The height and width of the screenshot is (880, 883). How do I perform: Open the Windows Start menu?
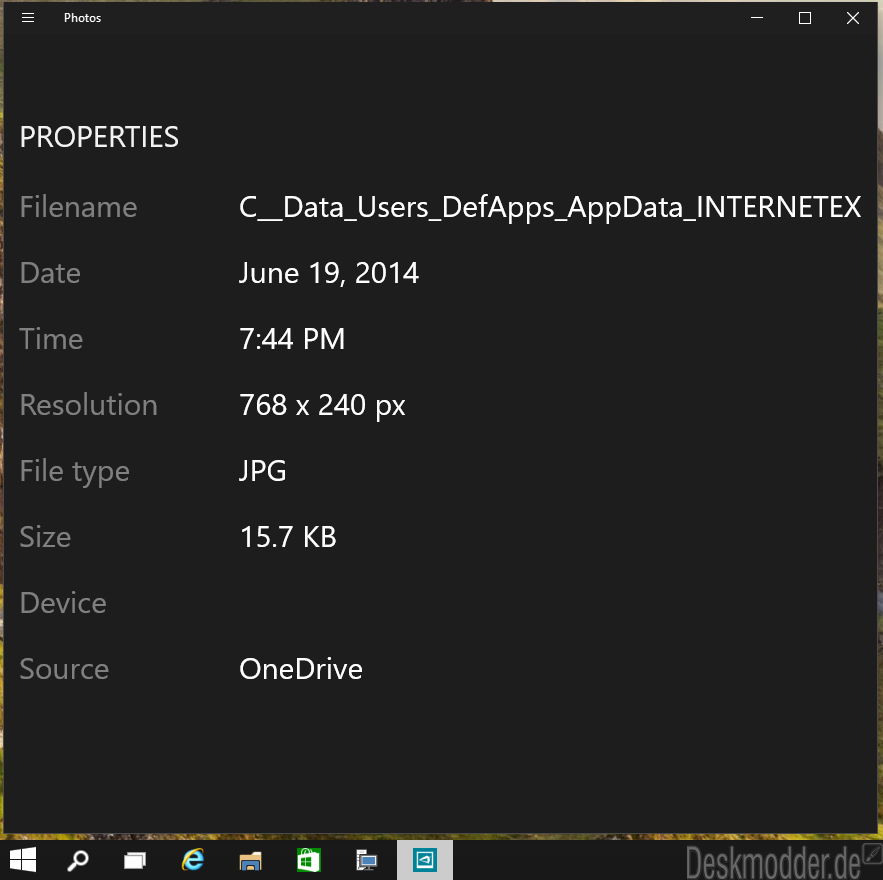coord(23,860)
